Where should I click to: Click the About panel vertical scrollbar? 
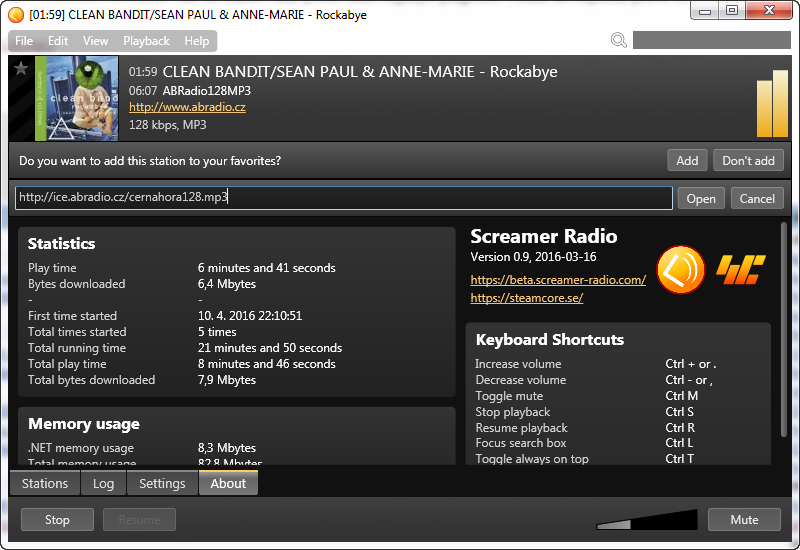pyautogui.click(x=784, y=330)
